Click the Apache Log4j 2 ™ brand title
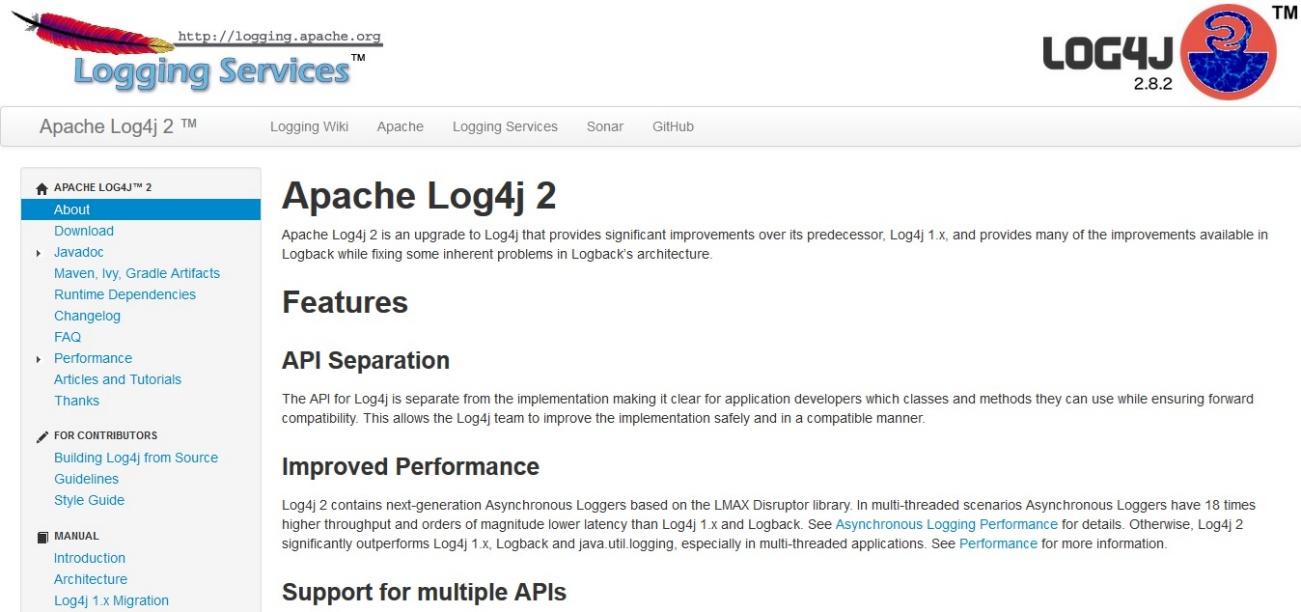This screenshot has width=1301, height=612. coord(118,126)
